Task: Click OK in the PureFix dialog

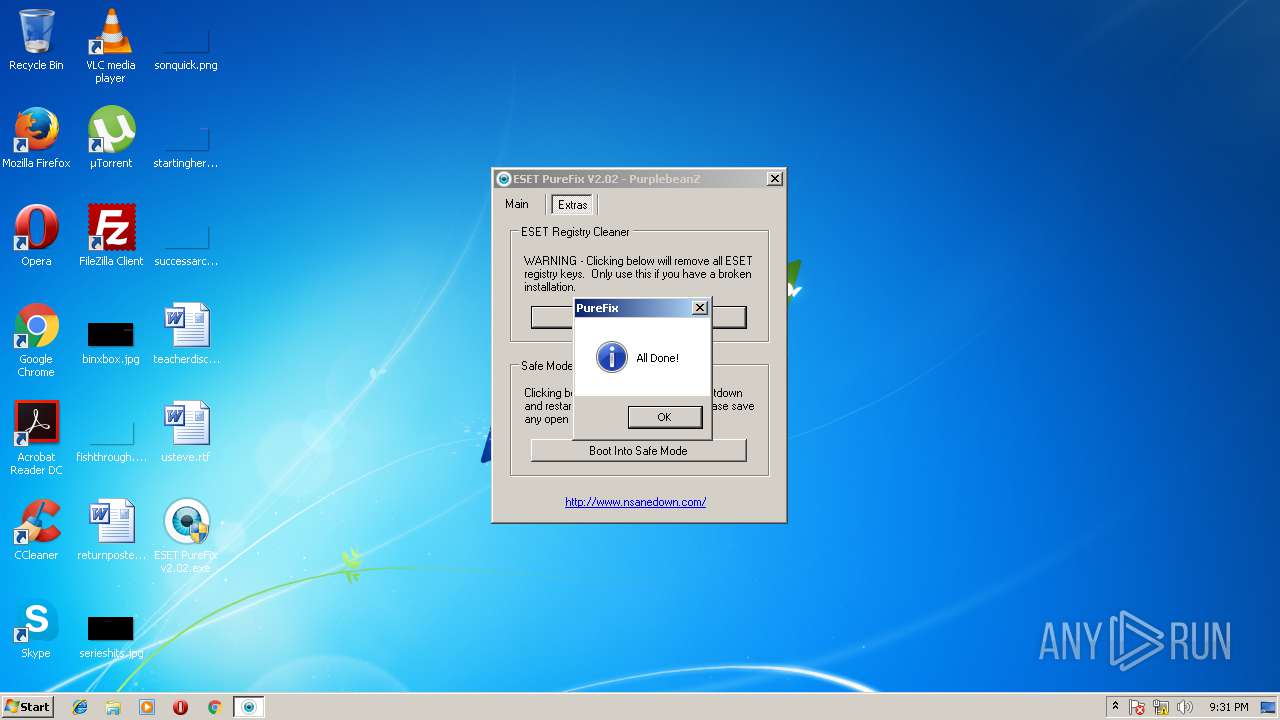Action: (x=664, y=417)
